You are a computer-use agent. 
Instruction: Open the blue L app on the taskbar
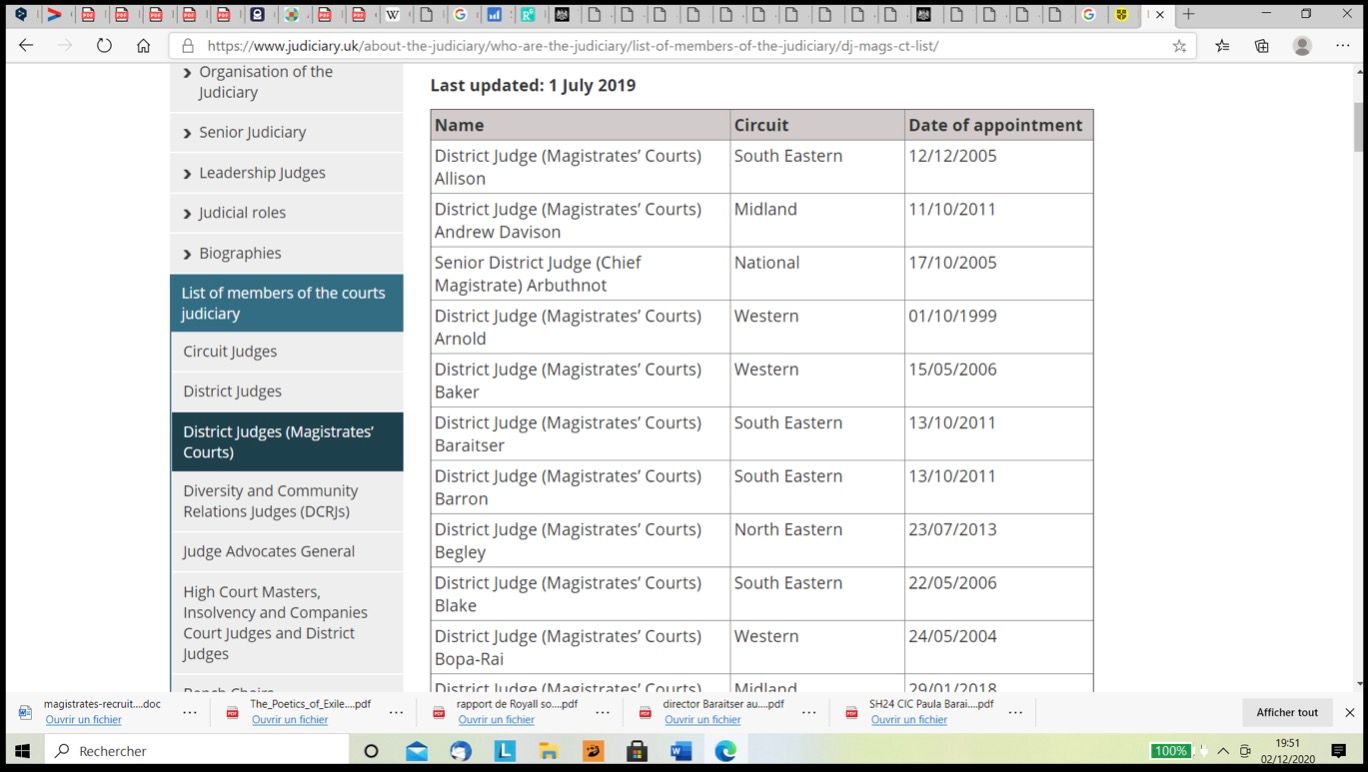[505, 751]
